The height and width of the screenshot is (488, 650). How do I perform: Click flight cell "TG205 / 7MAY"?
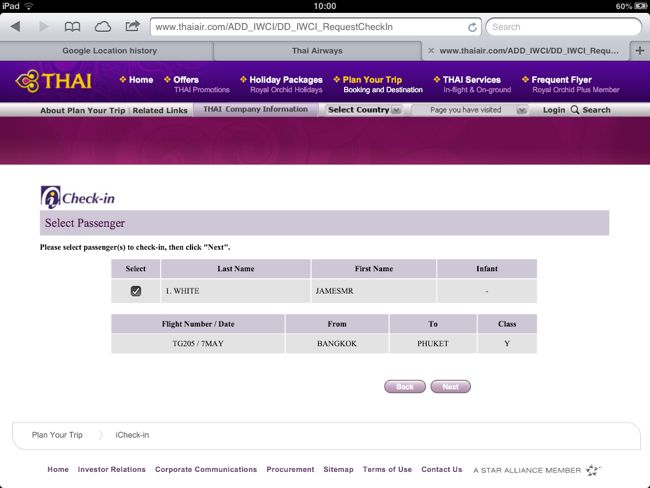(x=198, y=343)
